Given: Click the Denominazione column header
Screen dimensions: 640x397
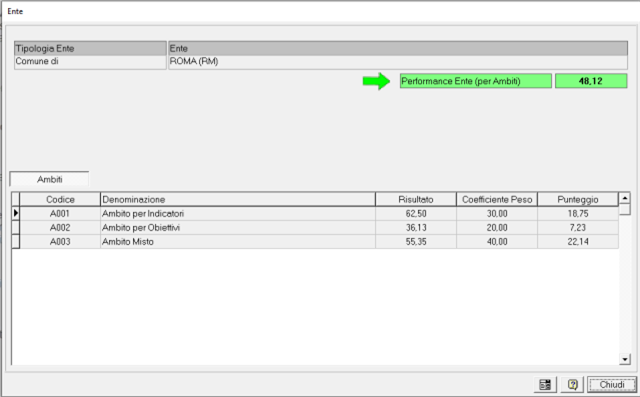Looking at the screenshot, I should click(238, 200).
